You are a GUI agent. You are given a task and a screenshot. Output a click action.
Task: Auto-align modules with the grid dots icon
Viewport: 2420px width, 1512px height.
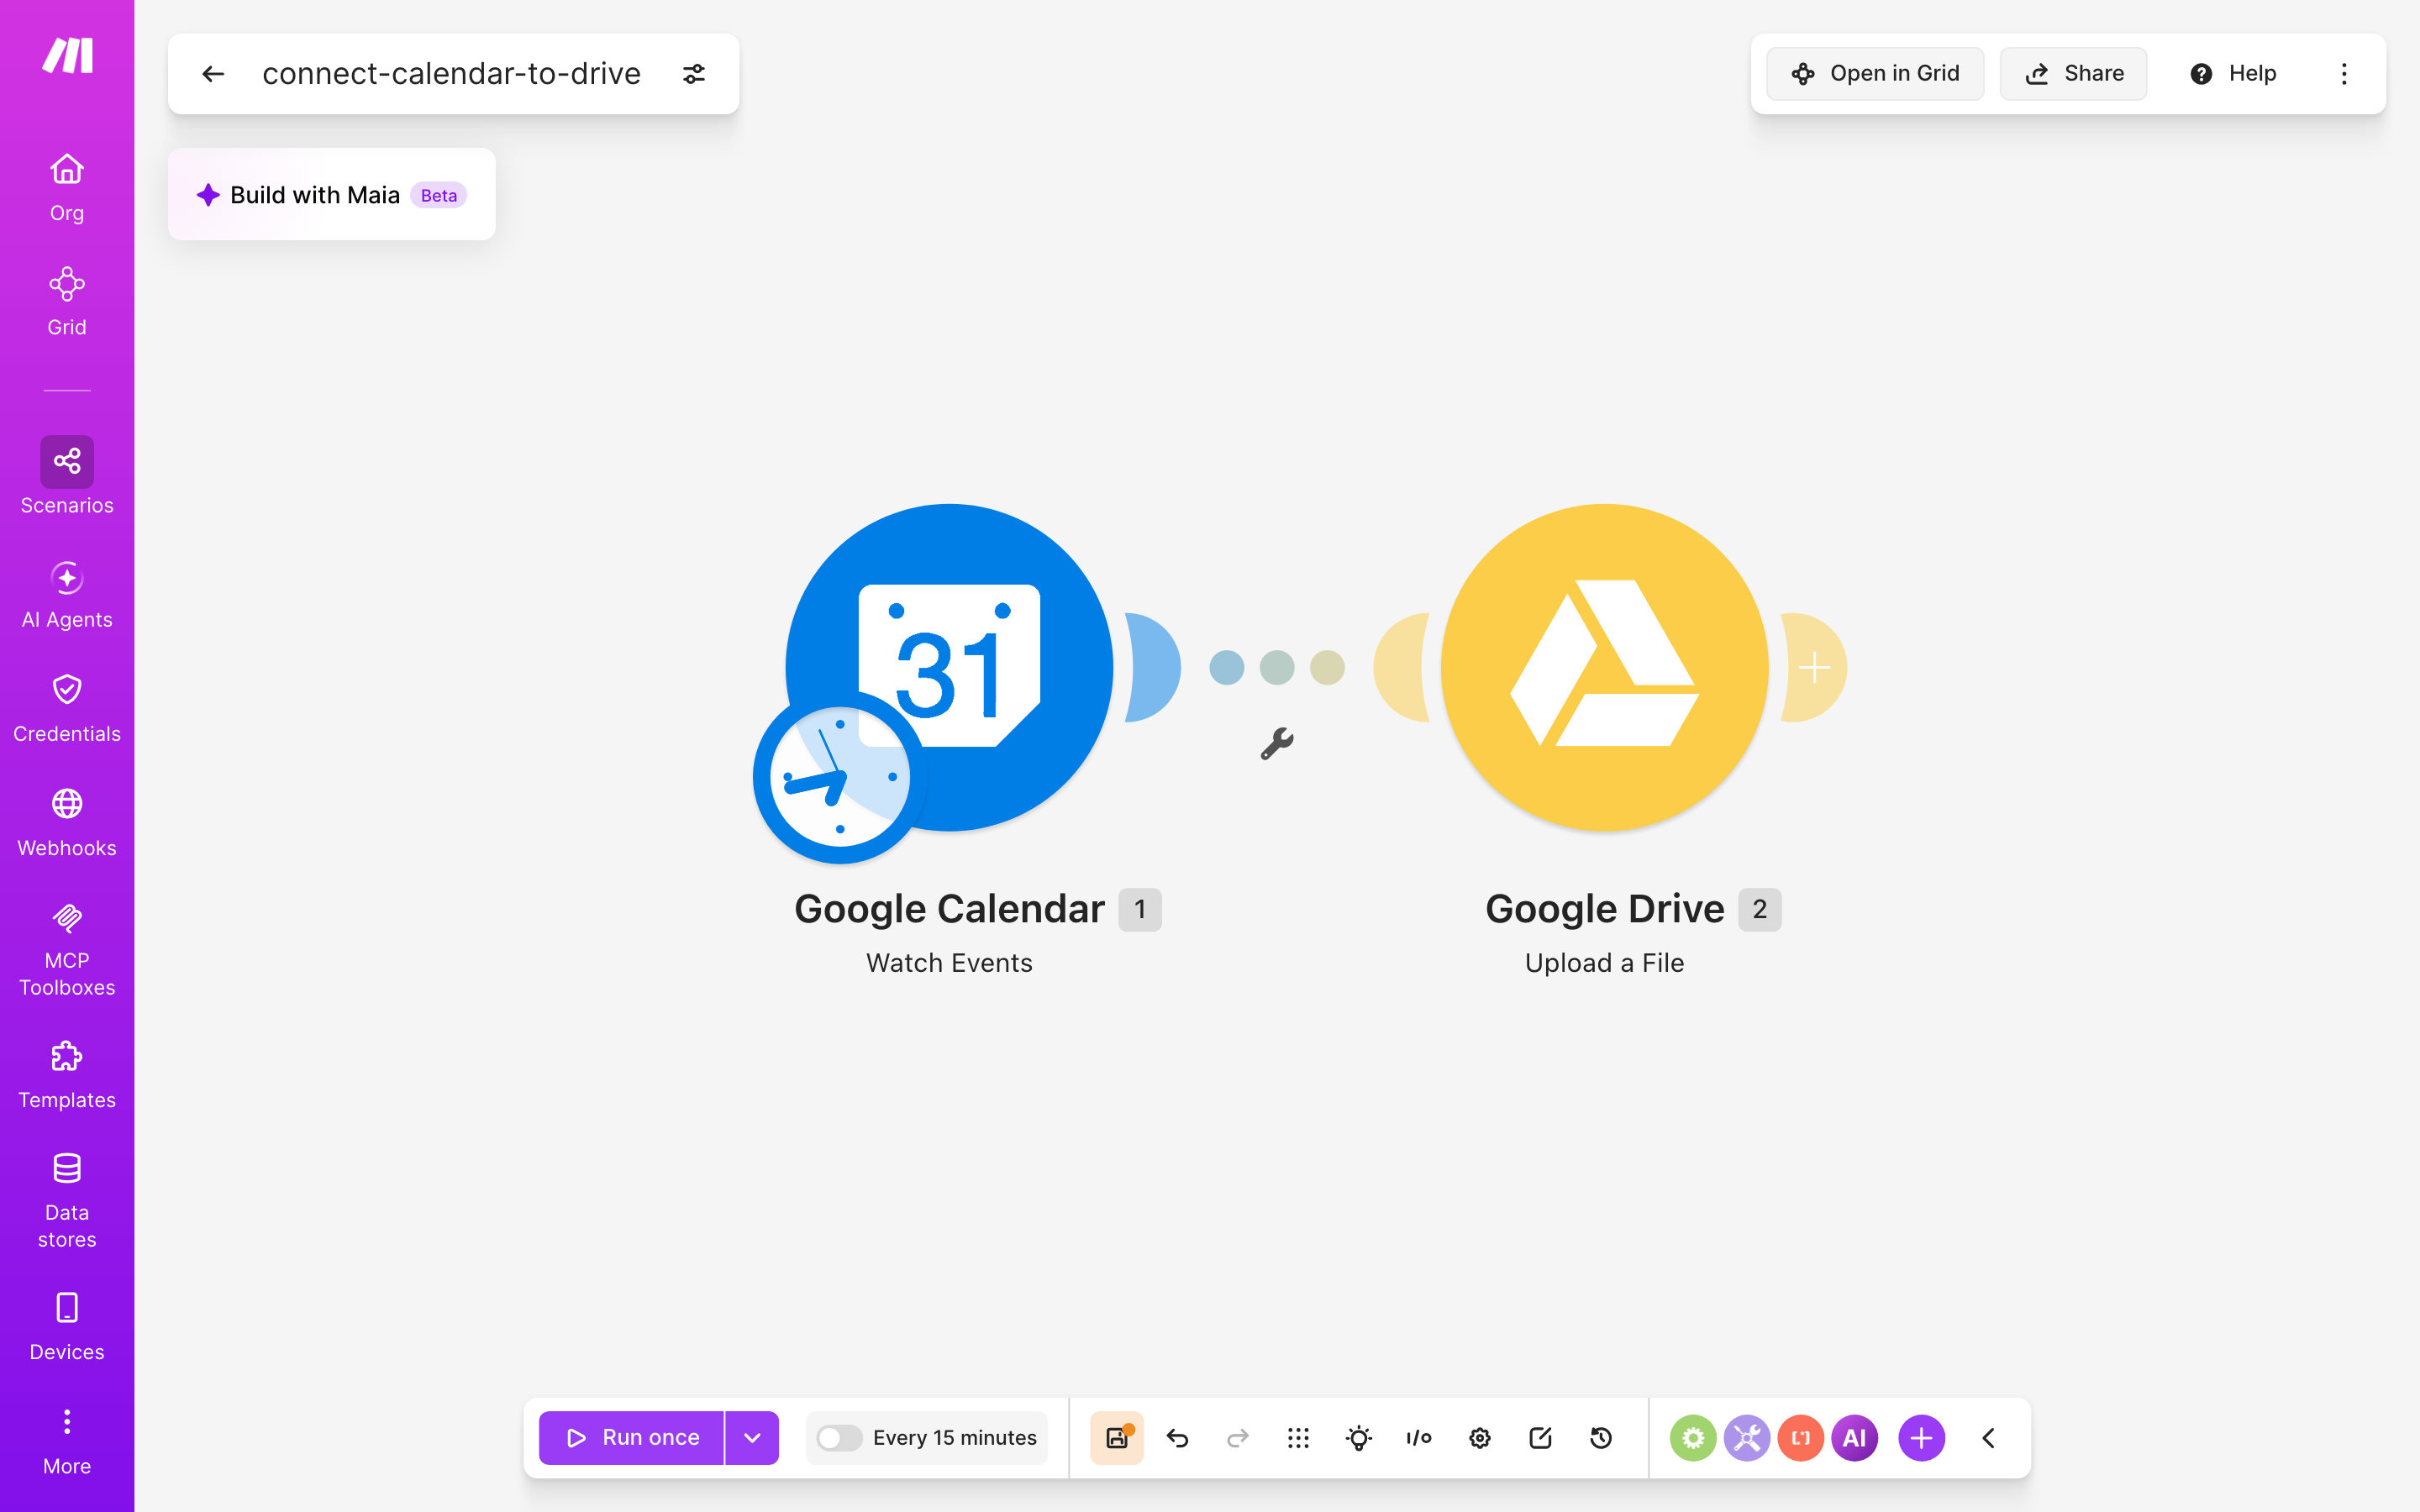(x=1298, y=1438)
